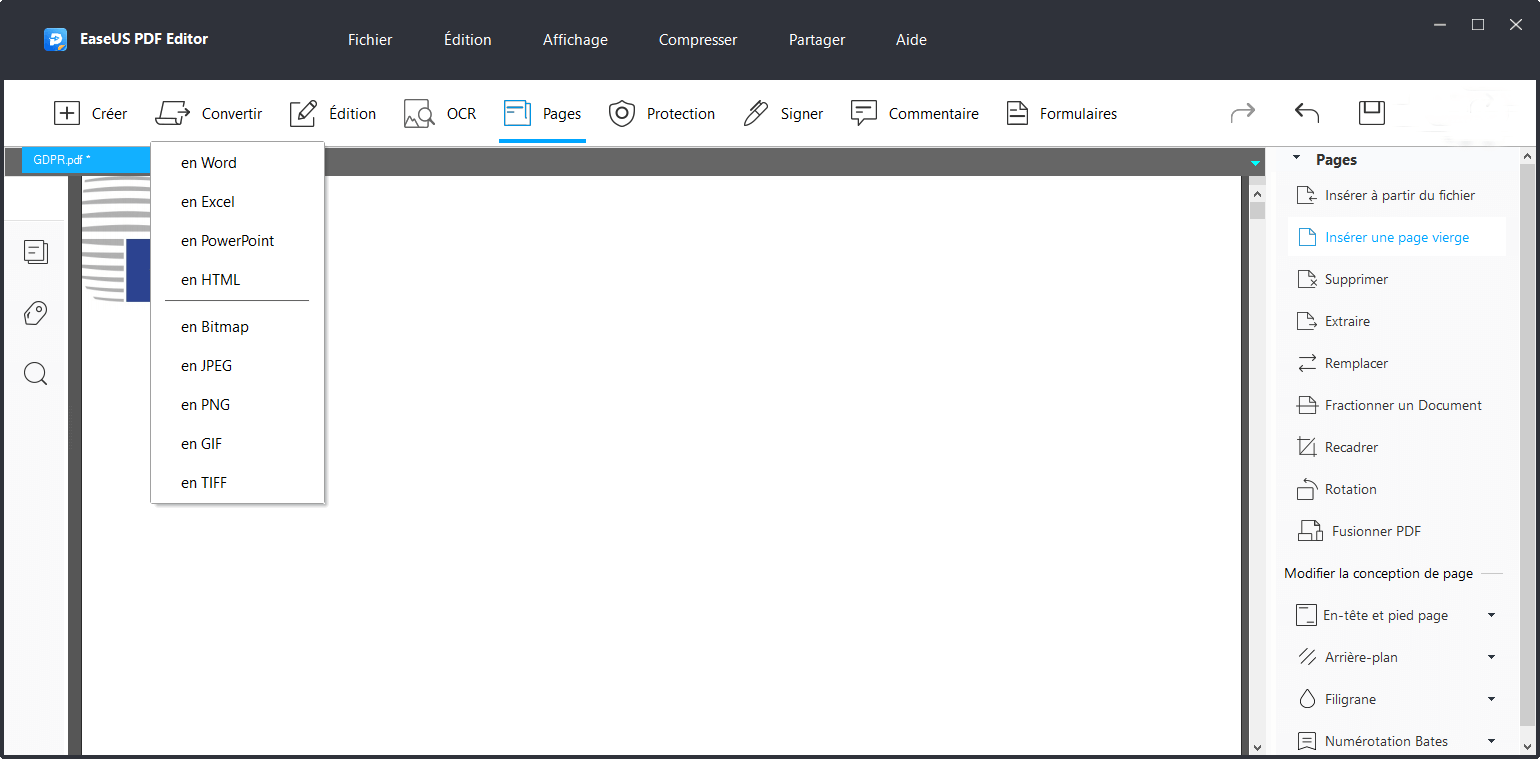
Task: Click the Supprimer page icon
Action: (x=1307, y=279)
